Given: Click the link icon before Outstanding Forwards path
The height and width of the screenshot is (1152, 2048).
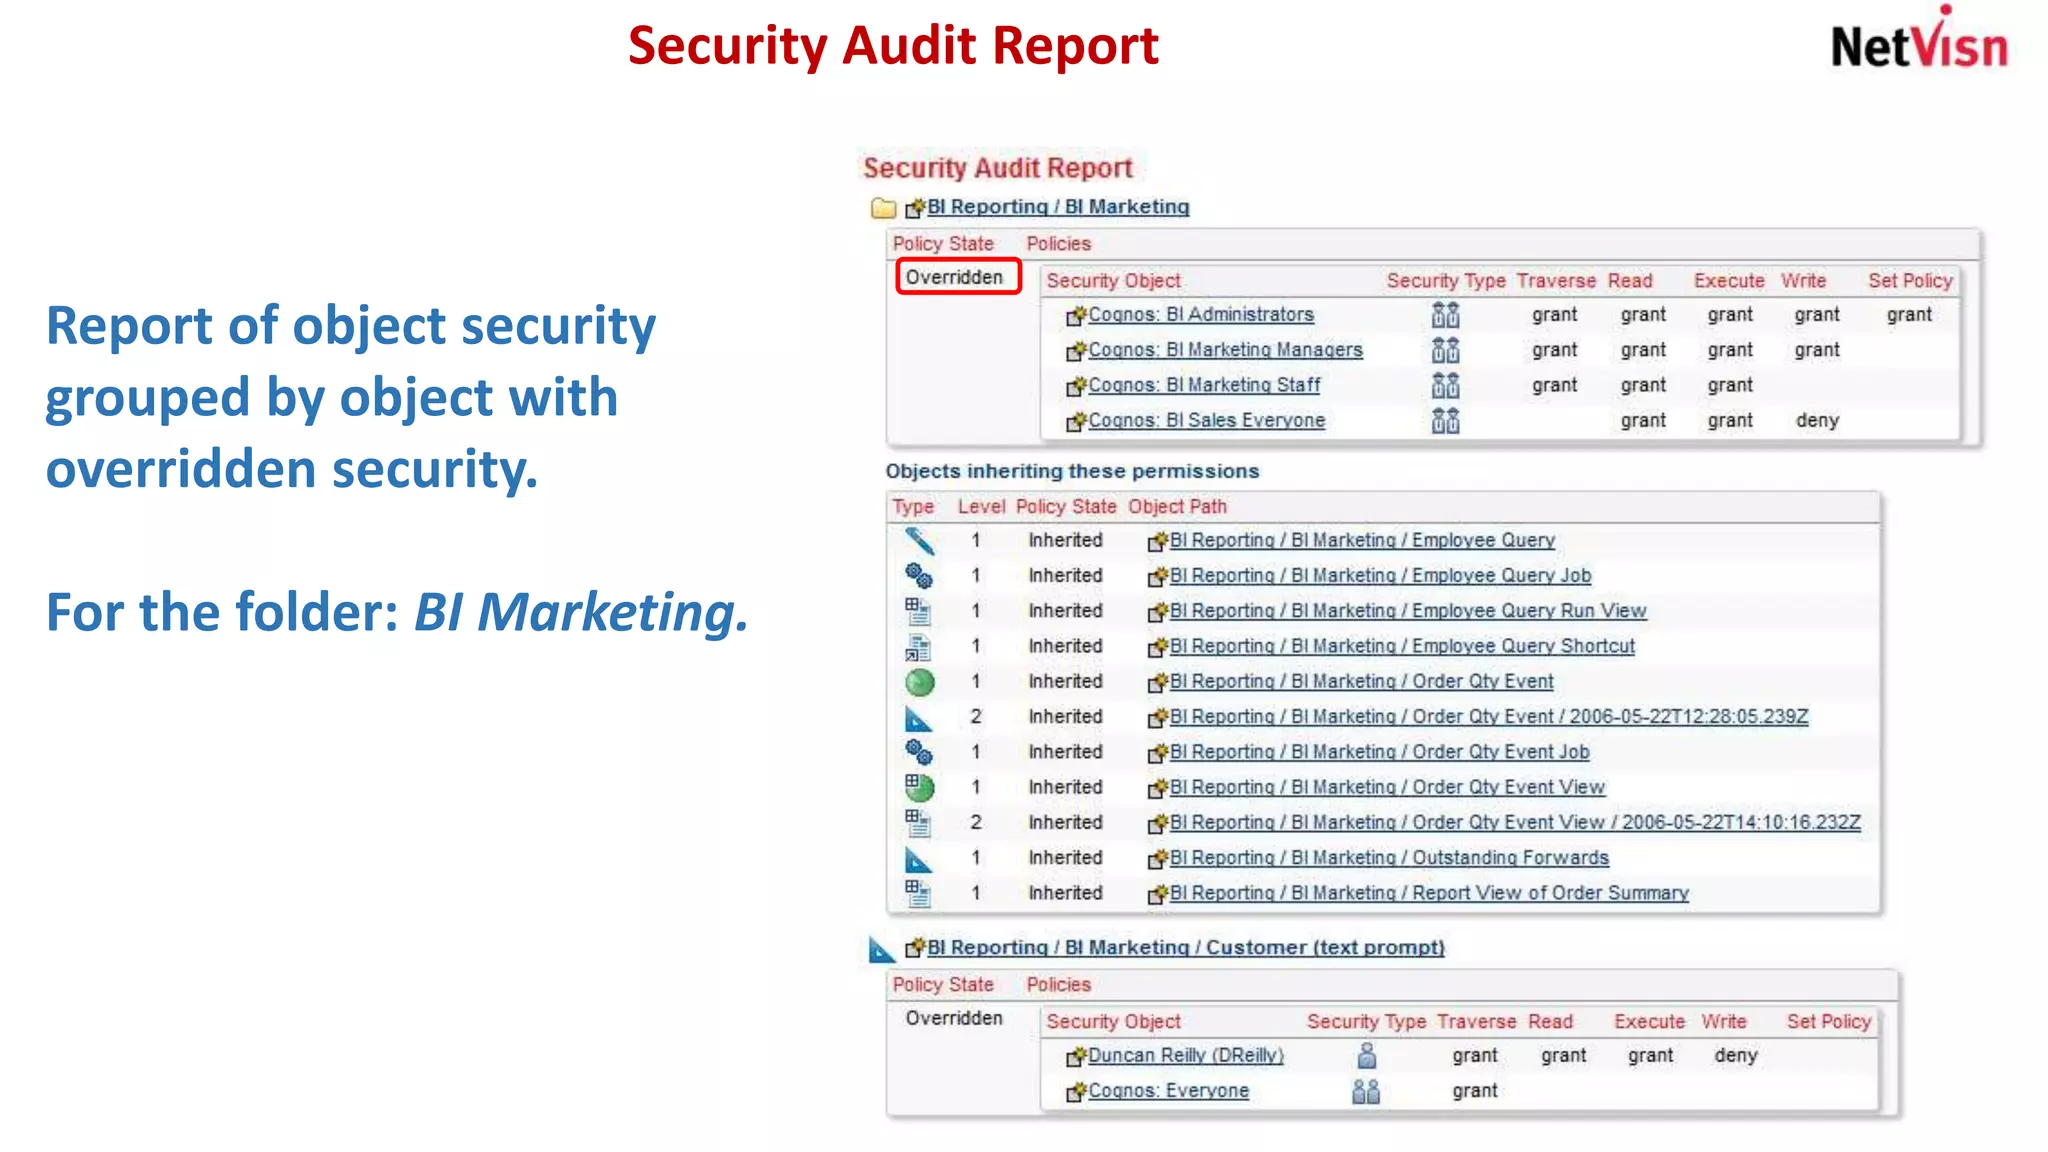Looking at the screenshot, I should click(x=1158, y=860).
